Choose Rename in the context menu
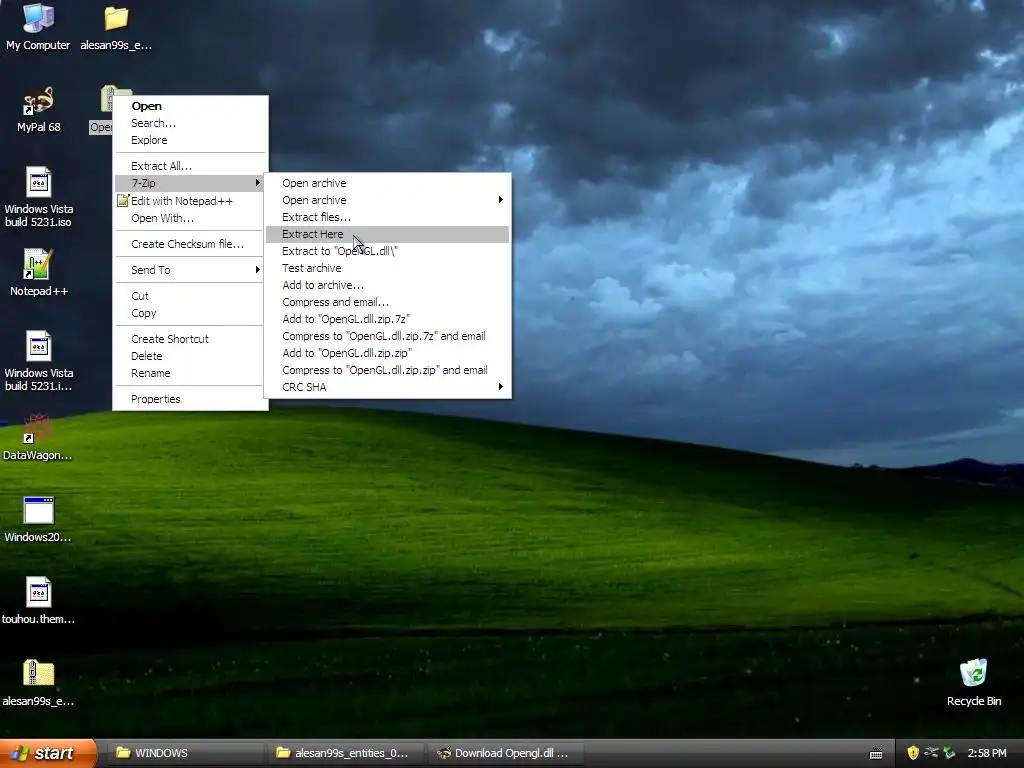Image resolution: width=1024 pixels, height=768 pixels. tap(191, 373)
